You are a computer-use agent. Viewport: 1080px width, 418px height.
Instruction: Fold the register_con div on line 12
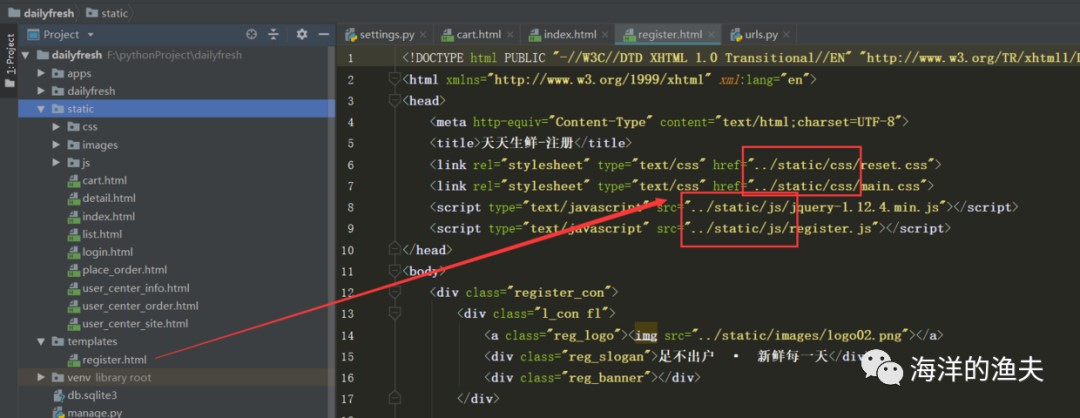(x=395, y=293)
